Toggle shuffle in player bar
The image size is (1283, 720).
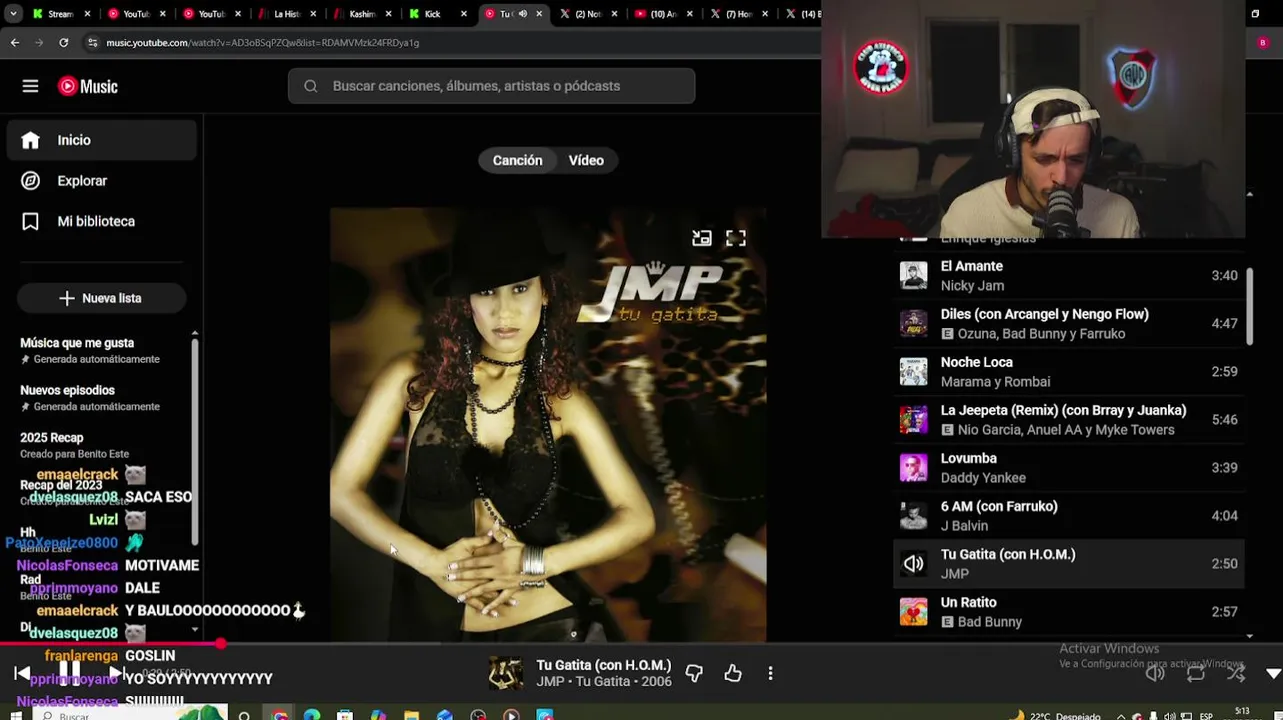point(1236,673)
